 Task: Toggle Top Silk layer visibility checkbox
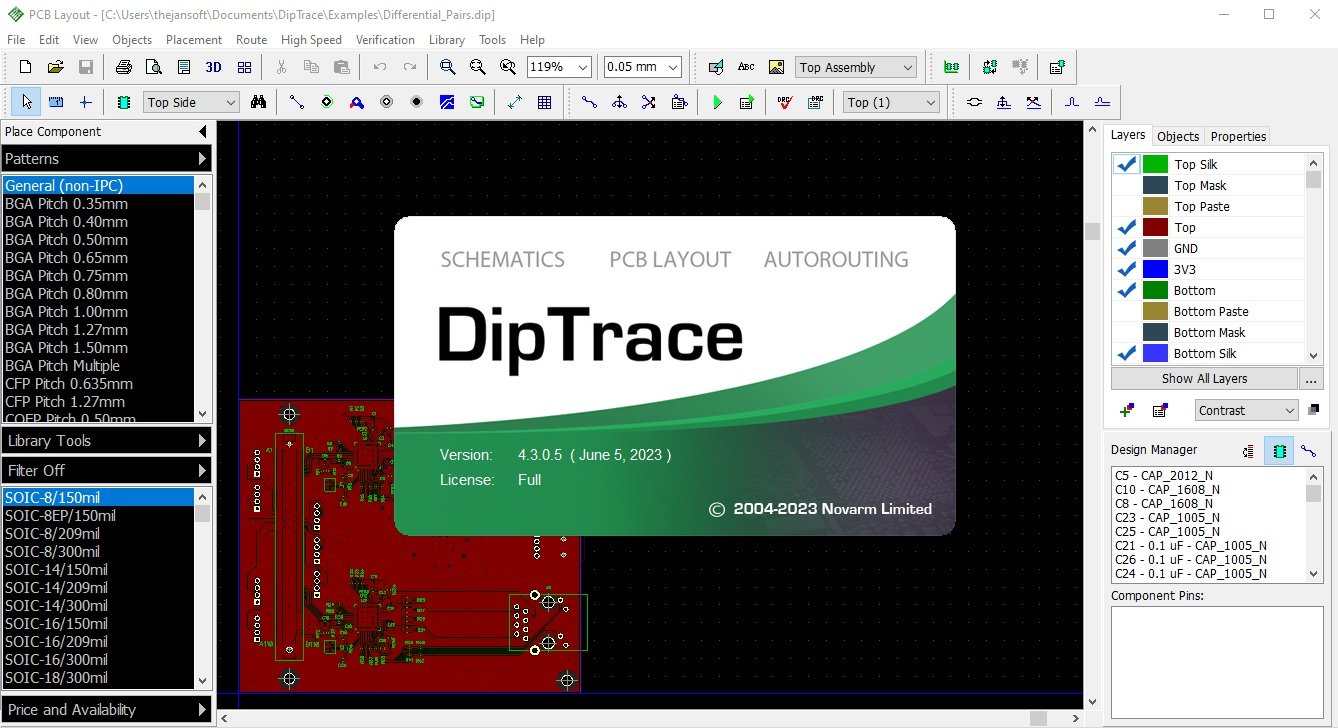pyautogui.click(x=1126, y=164)
